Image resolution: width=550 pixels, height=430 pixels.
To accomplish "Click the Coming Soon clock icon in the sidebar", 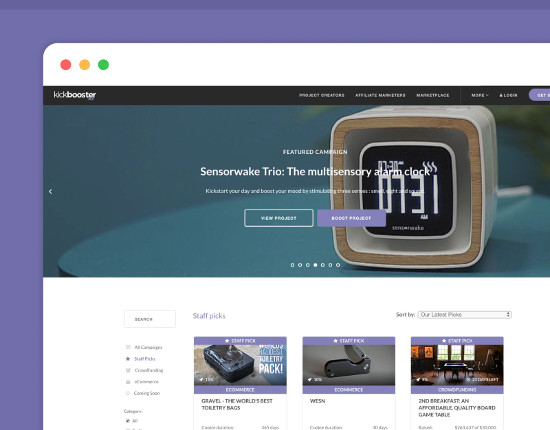I will 128,393.
